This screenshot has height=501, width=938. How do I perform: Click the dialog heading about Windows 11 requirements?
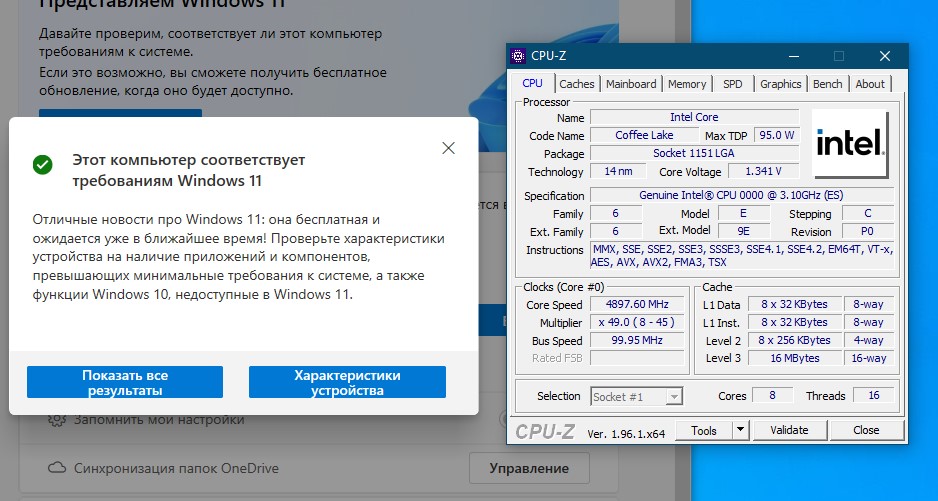[188, 170]
